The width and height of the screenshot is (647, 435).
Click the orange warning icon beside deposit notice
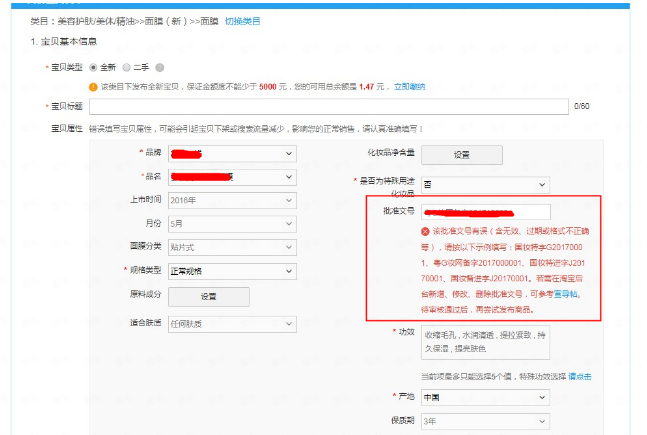tap(94, 87)
